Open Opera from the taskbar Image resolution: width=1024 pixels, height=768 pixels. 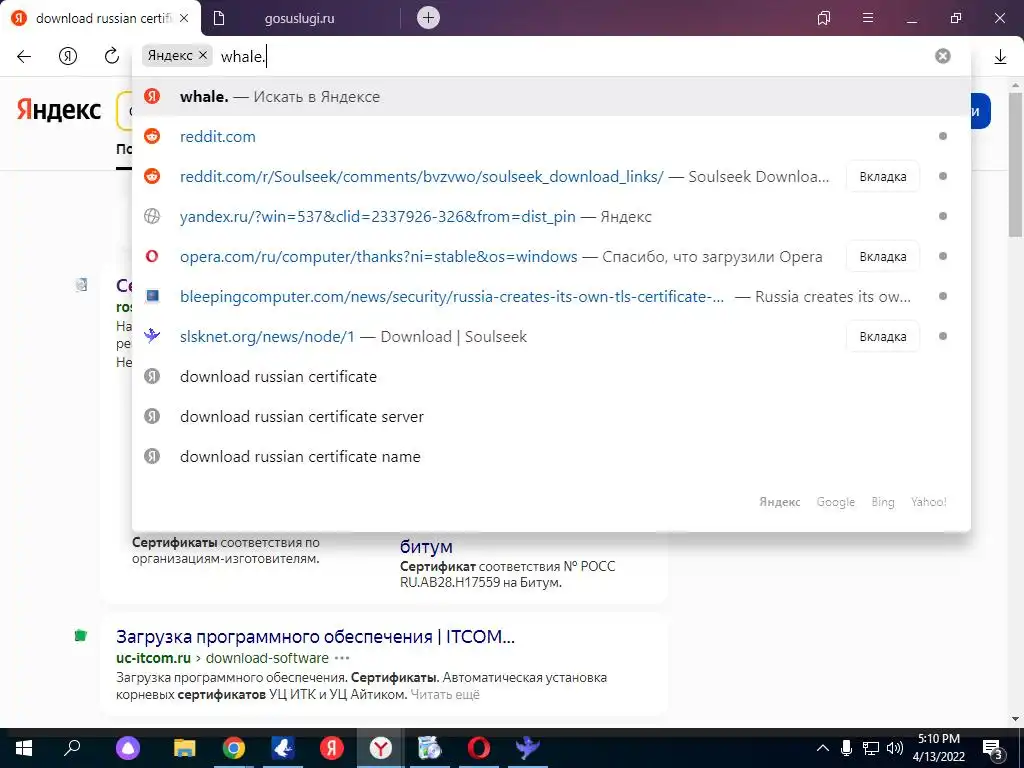(478, 748)
